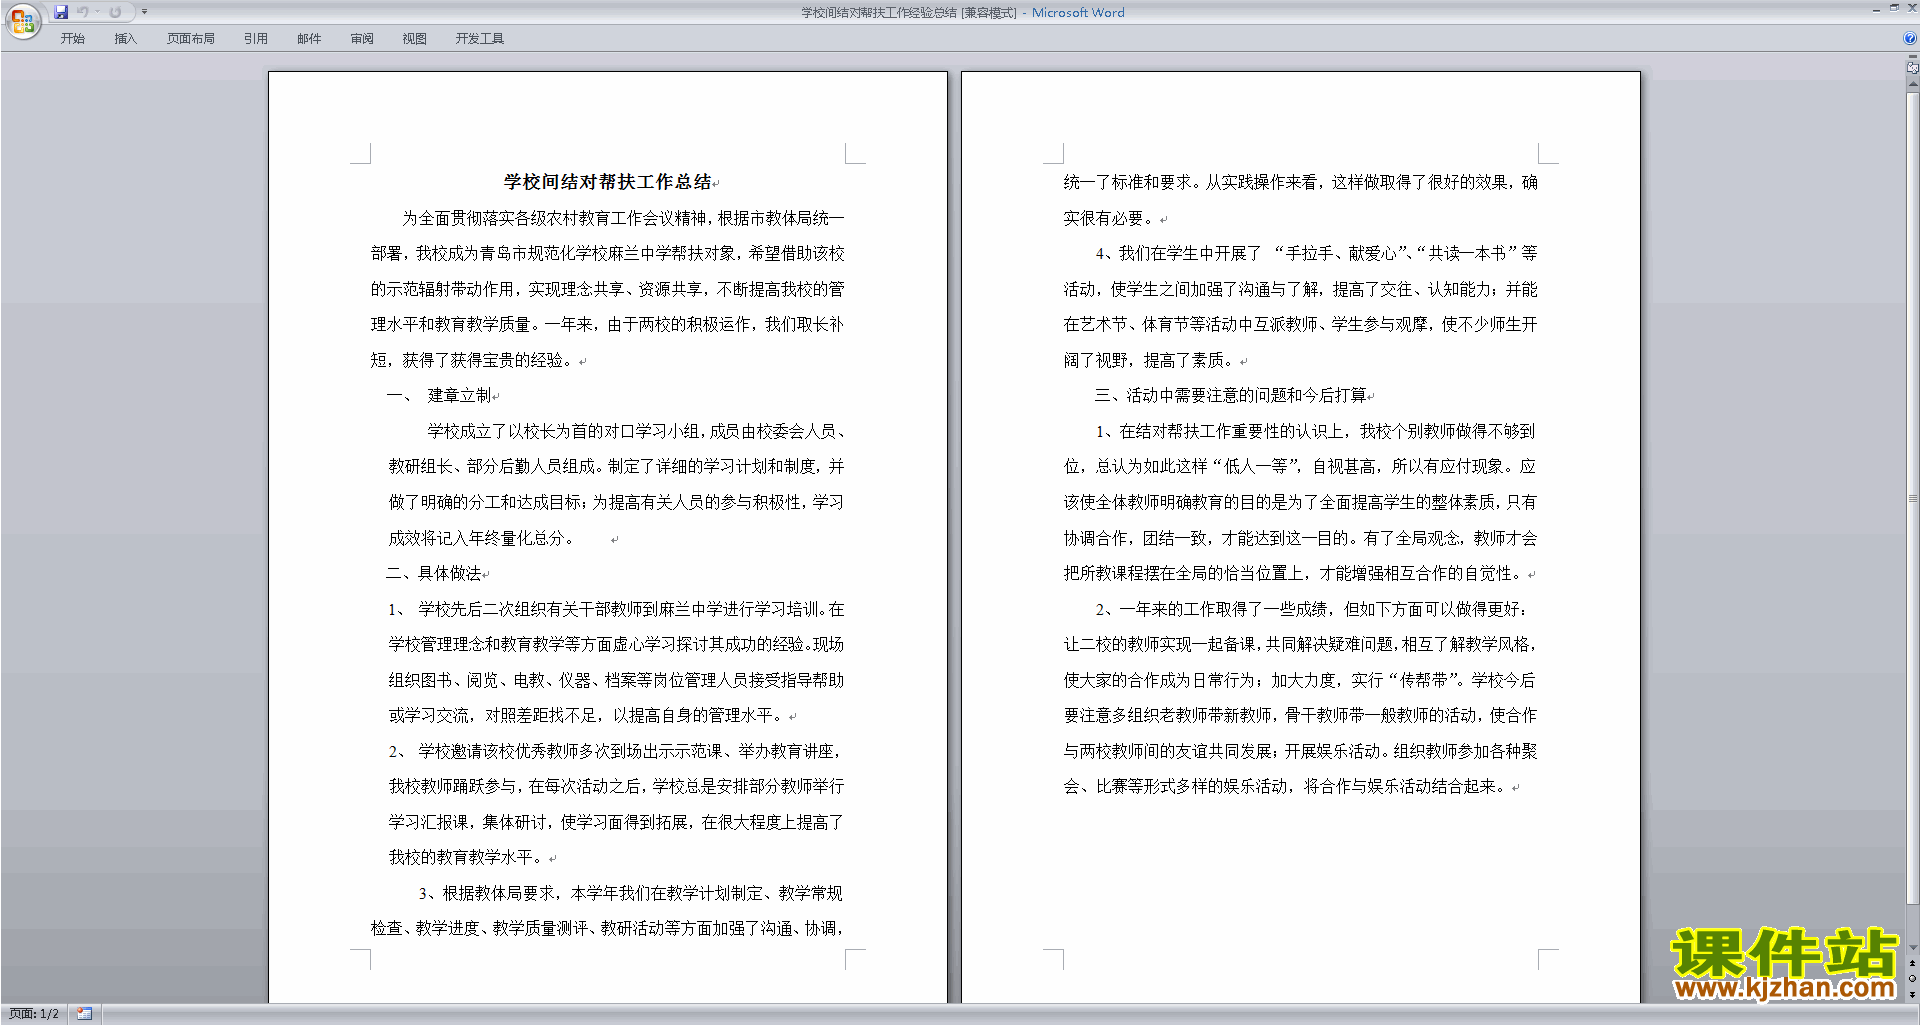The width and height of the screenshot is (1920, 1025).
Task: Click the line starting 3、根据教体局要求
Action: point(631,893)
